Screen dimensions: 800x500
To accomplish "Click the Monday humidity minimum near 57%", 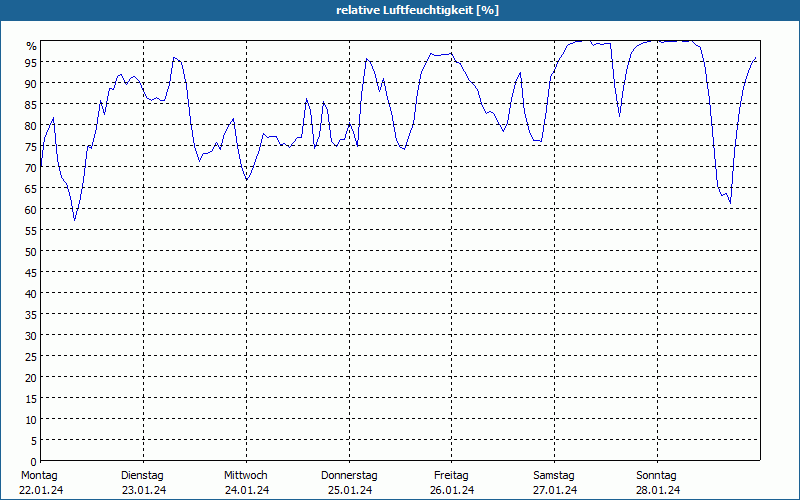I will (x=74, y=220).
